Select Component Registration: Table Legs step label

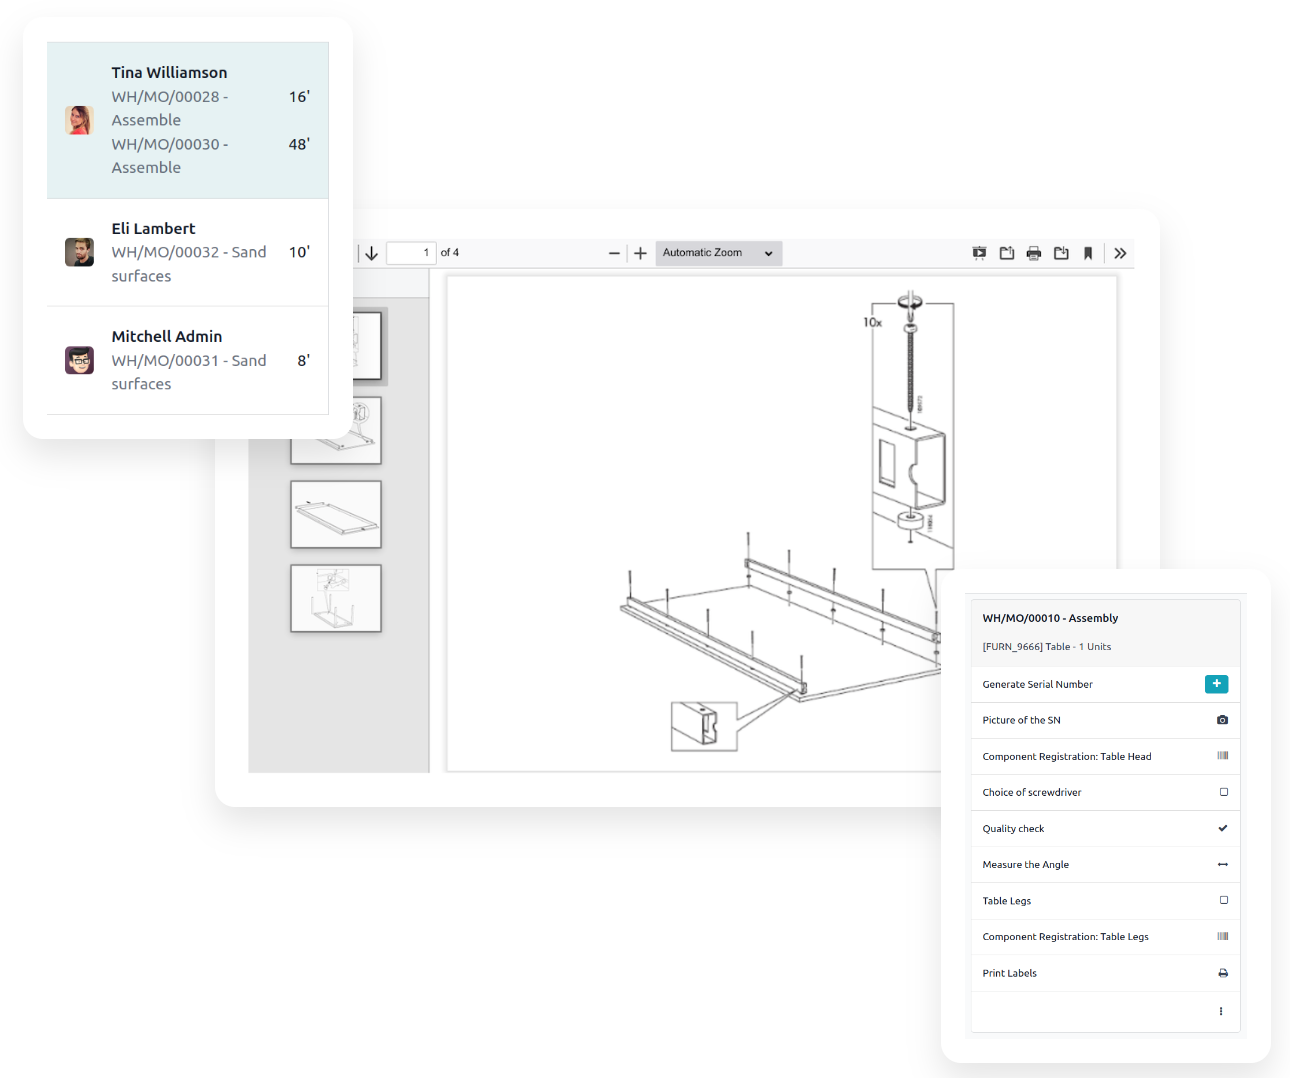click(1065, 936)
